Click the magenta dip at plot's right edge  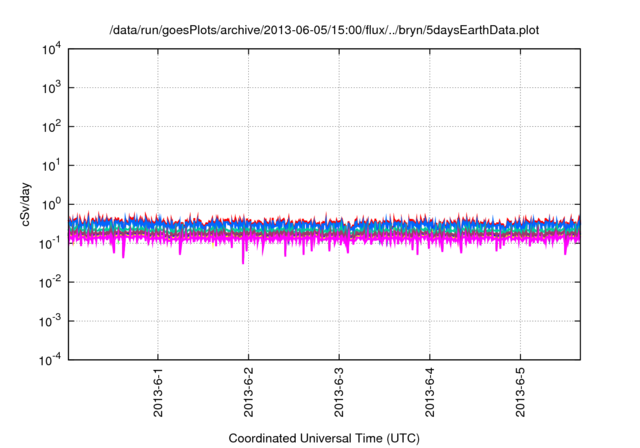pyautogui.click(x=566, y=252)
